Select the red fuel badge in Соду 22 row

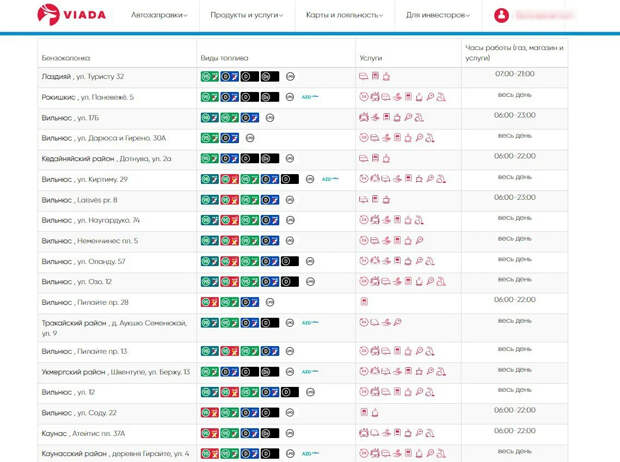click(x=210, y=413)
